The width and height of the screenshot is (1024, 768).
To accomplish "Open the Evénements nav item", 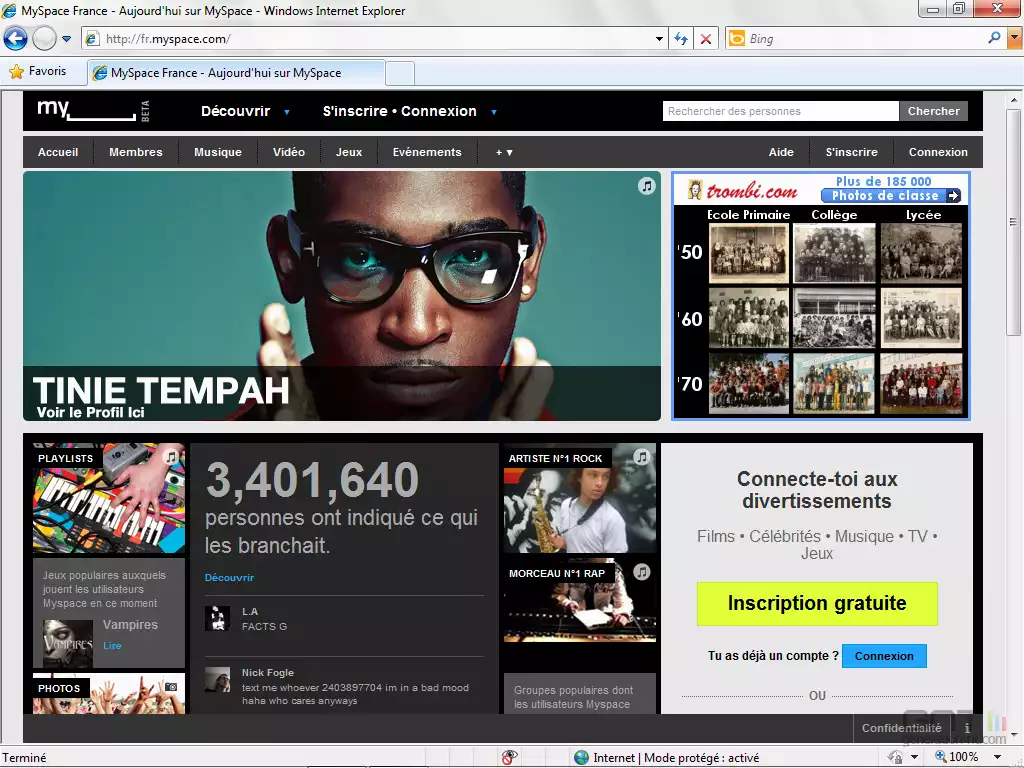I will 427,152.
